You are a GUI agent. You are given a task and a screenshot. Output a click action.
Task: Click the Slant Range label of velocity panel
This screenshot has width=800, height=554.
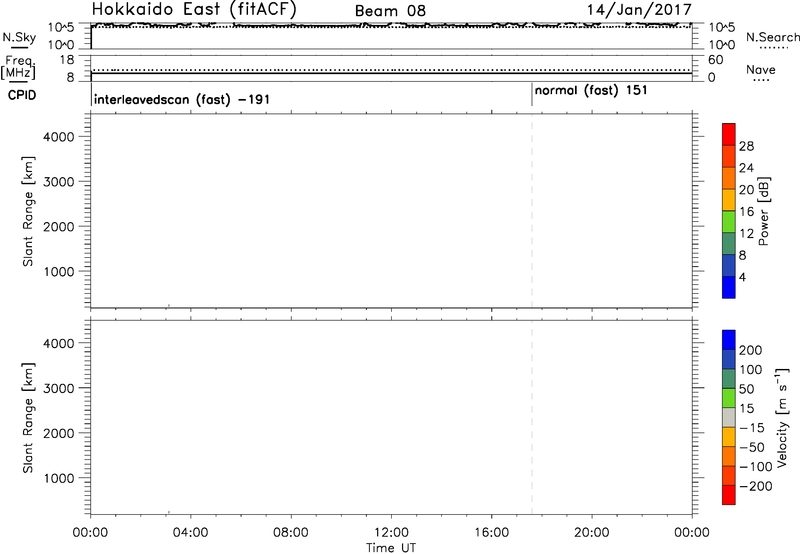(28, 418)
